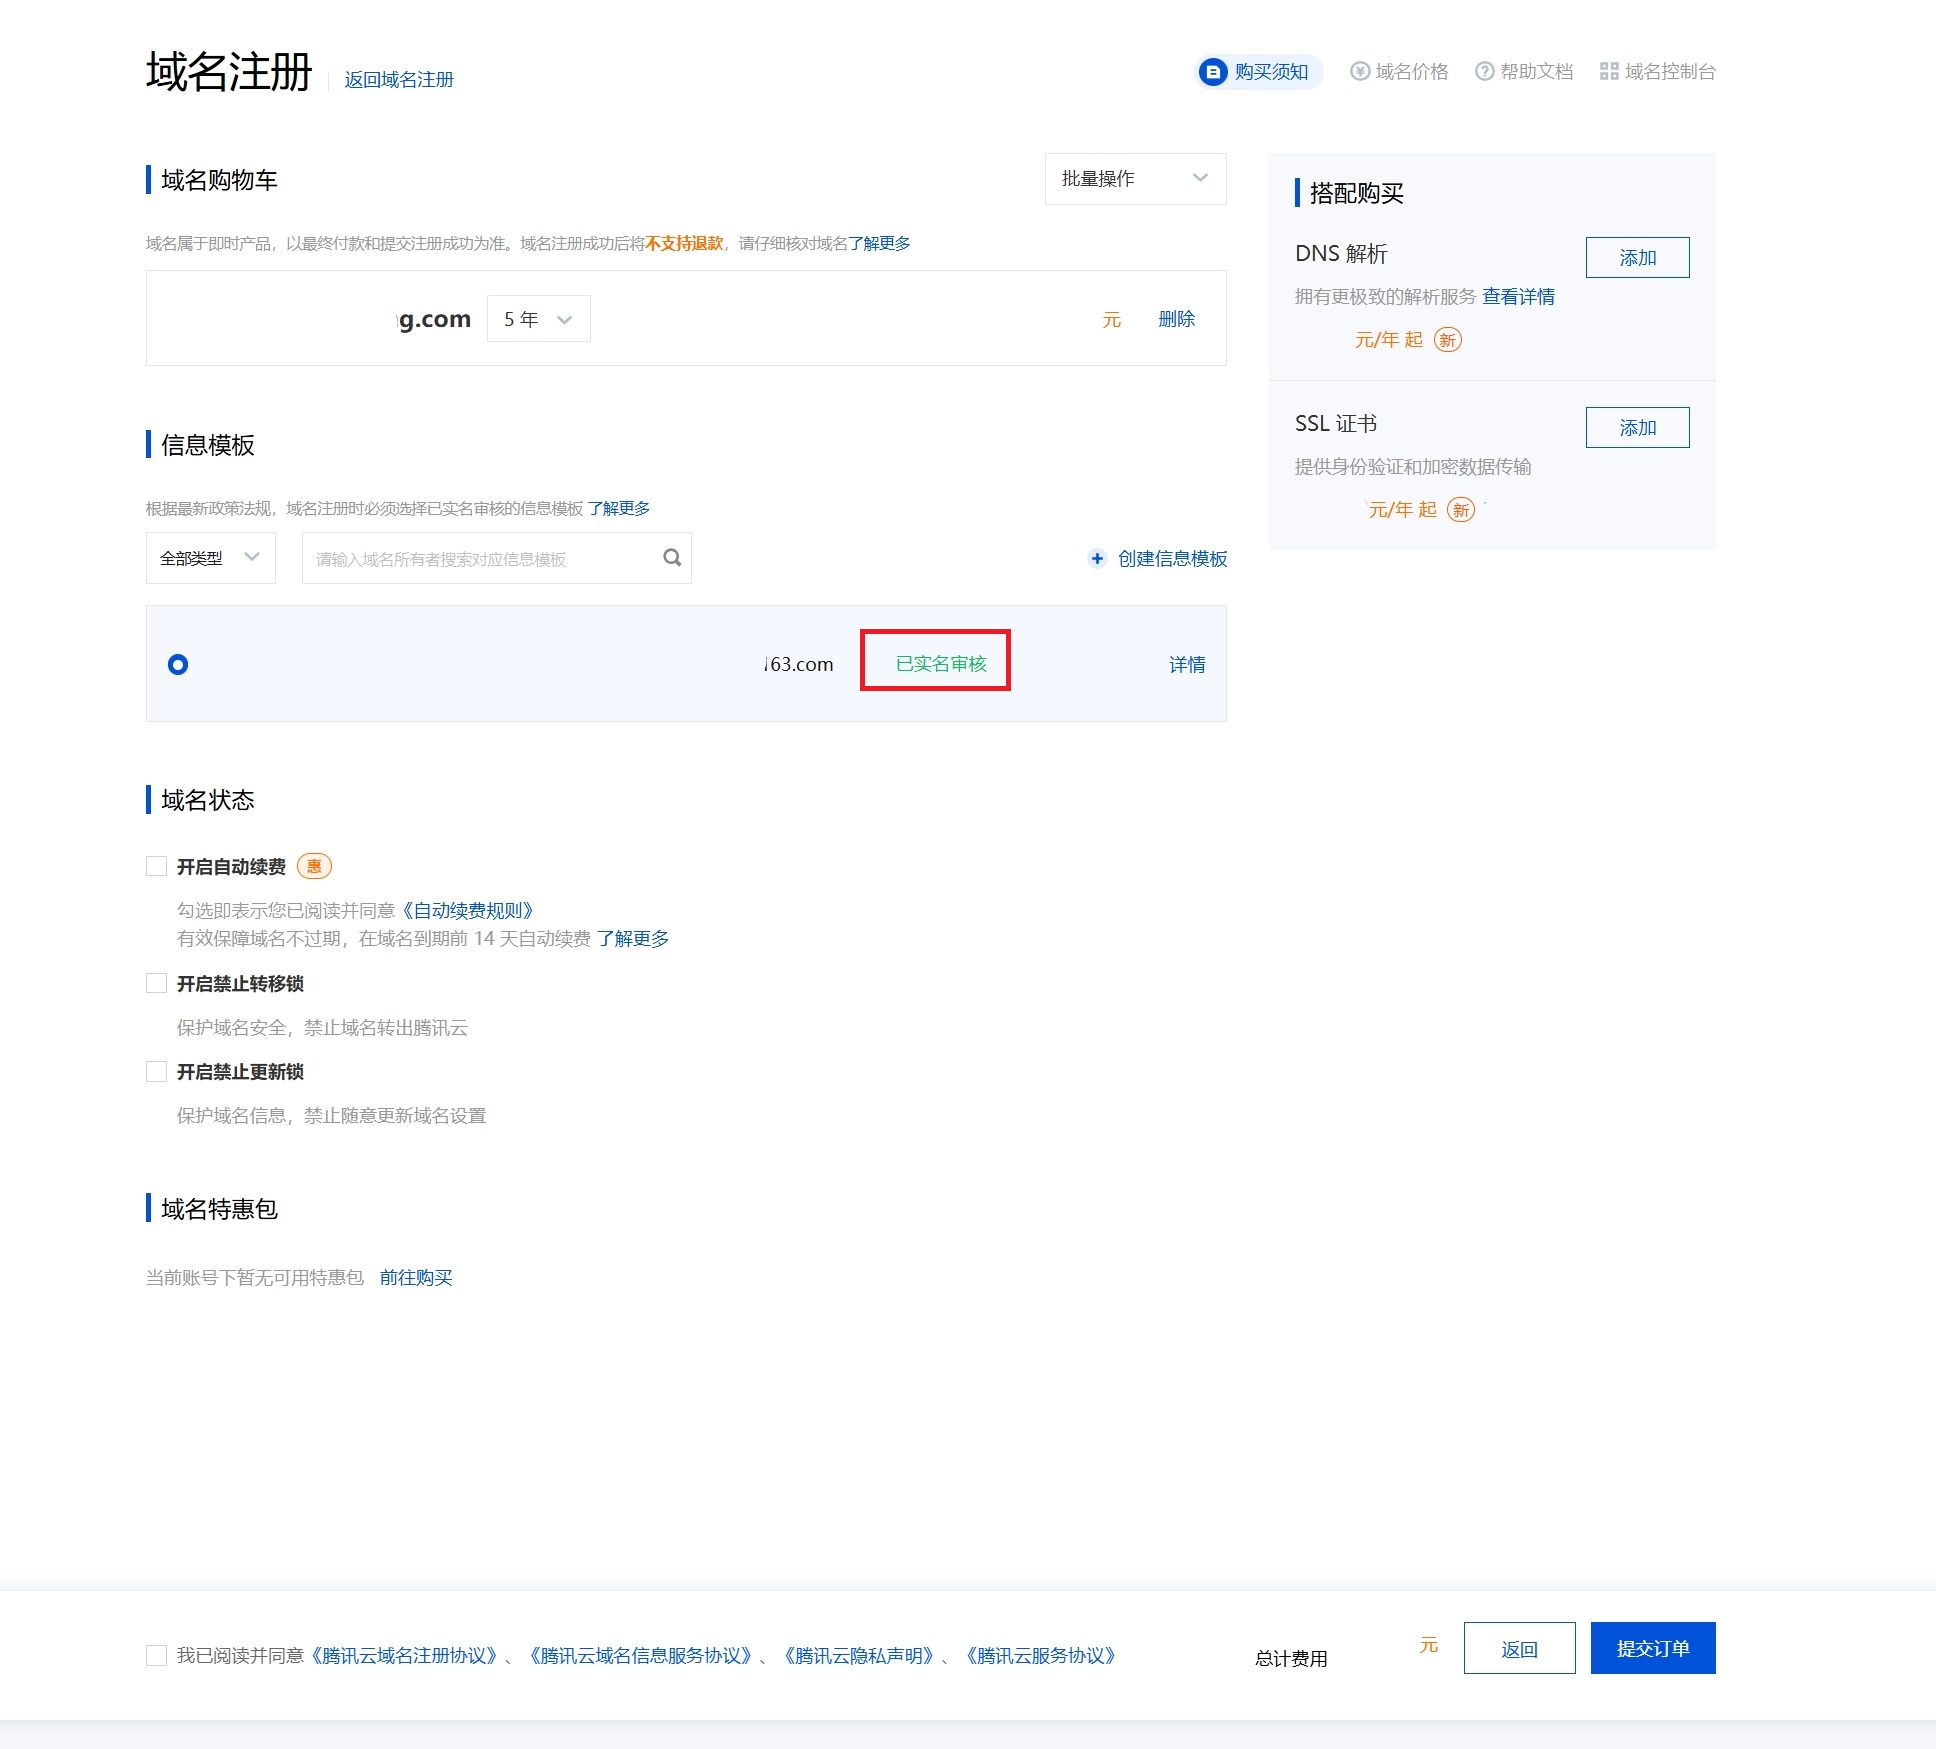Enable the 开启禁止转移锁 checkbox
Image resolution: width=1936 pixels, height=1749 pixels.
[x=156, y=983]
